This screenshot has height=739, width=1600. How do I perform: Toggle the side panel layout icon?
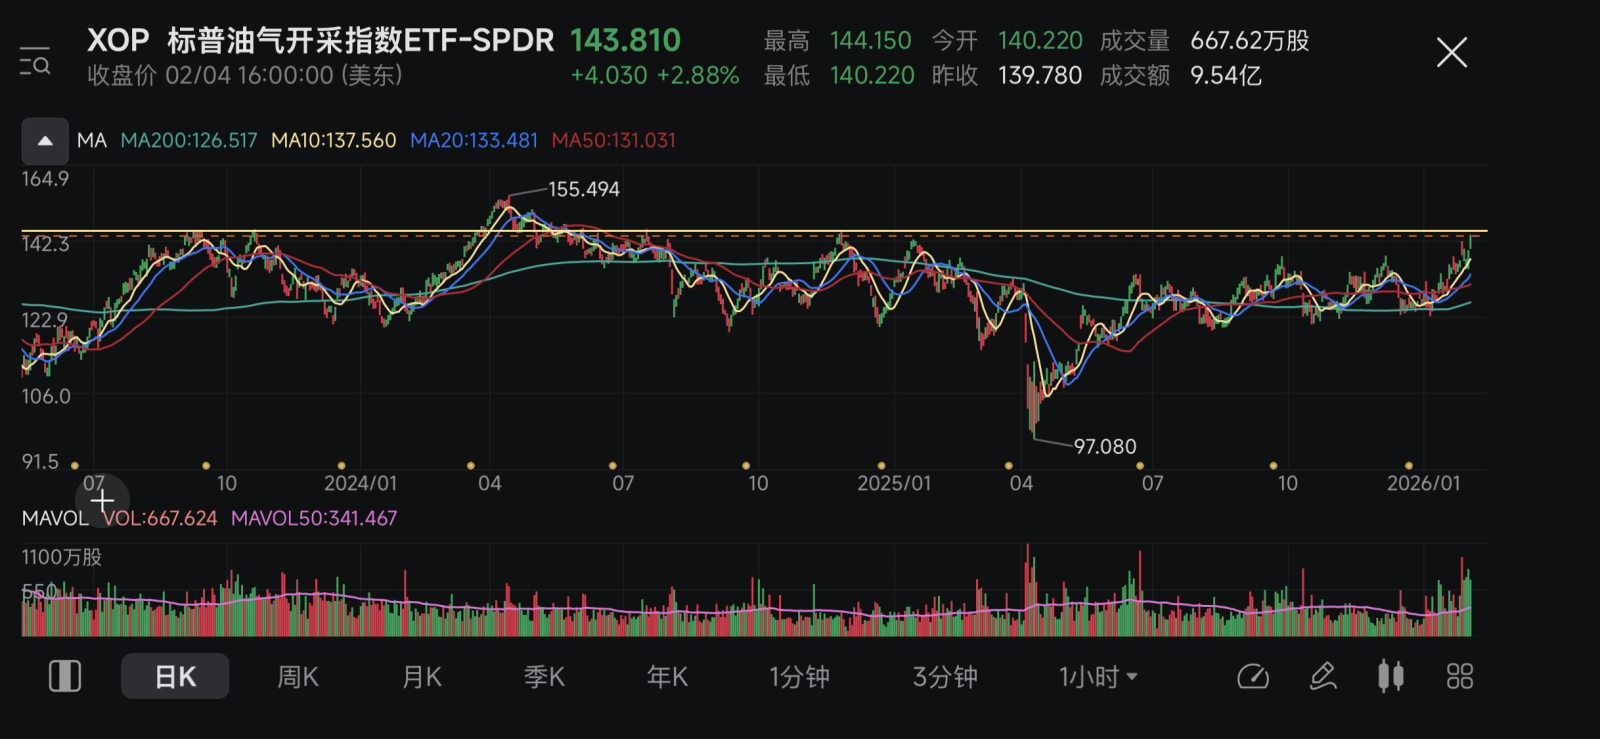65,677
